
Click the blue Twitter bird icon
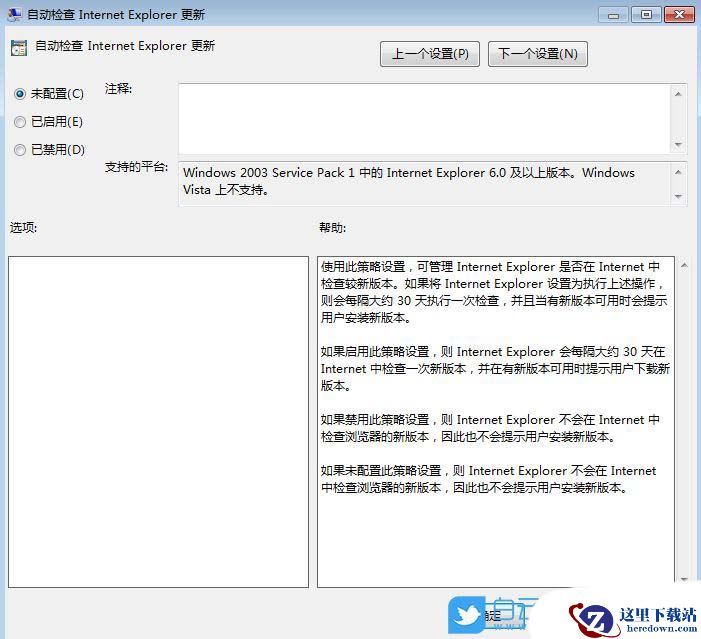pos(466,616)
